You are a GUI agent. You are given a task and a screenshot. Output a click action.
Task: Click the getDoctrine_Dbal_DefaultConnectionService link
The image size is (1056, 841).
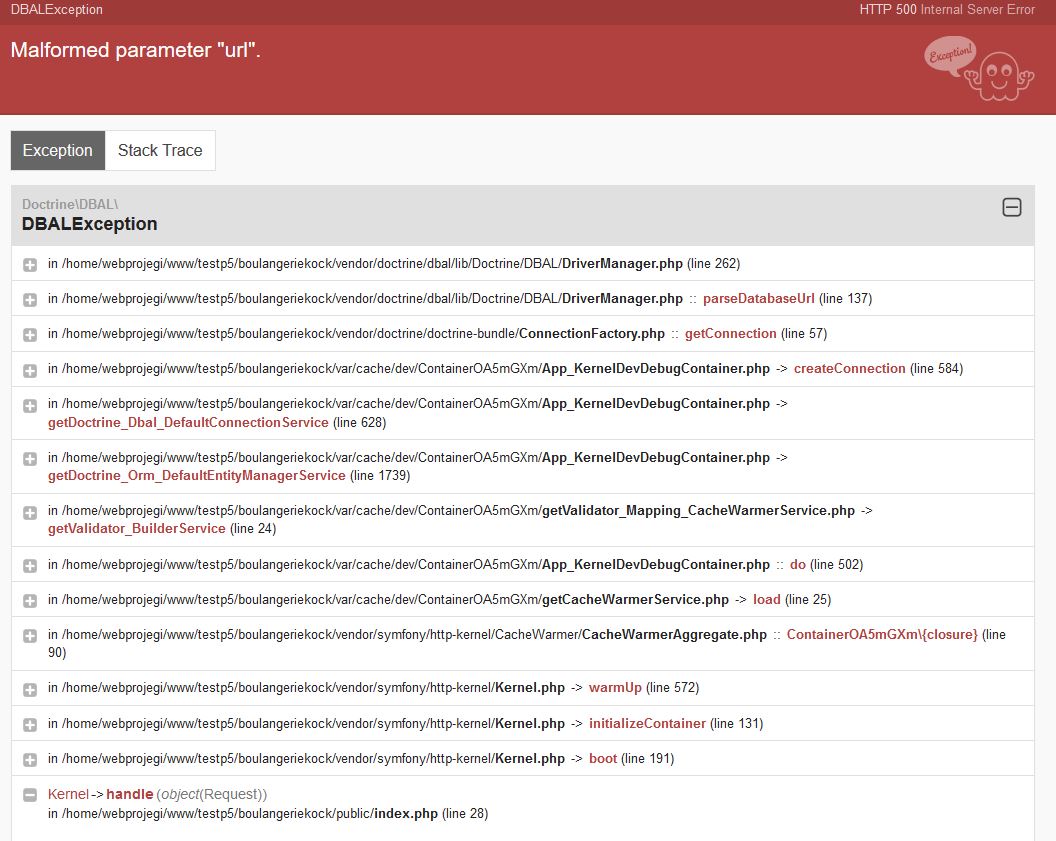pos(189,422)
